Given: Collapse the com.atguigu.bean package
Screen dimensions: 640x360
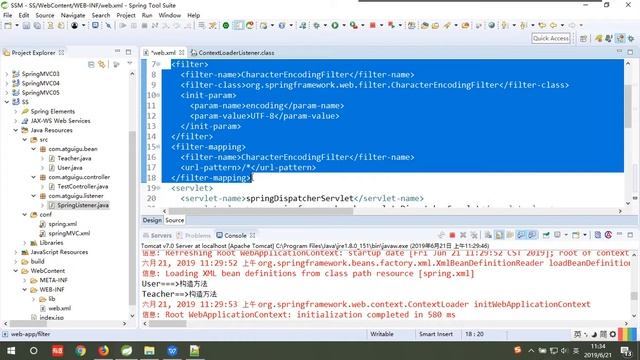Looking at the screenshot, I should pos(33,149).
